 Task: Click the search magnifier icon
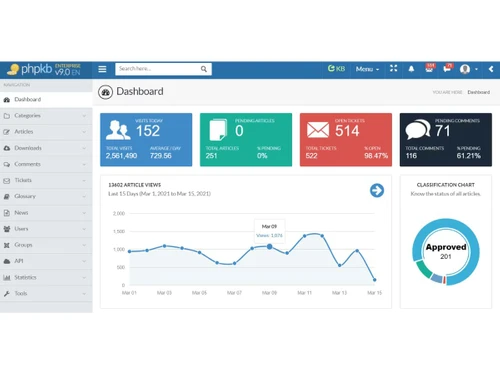click(x=204, y=69)
